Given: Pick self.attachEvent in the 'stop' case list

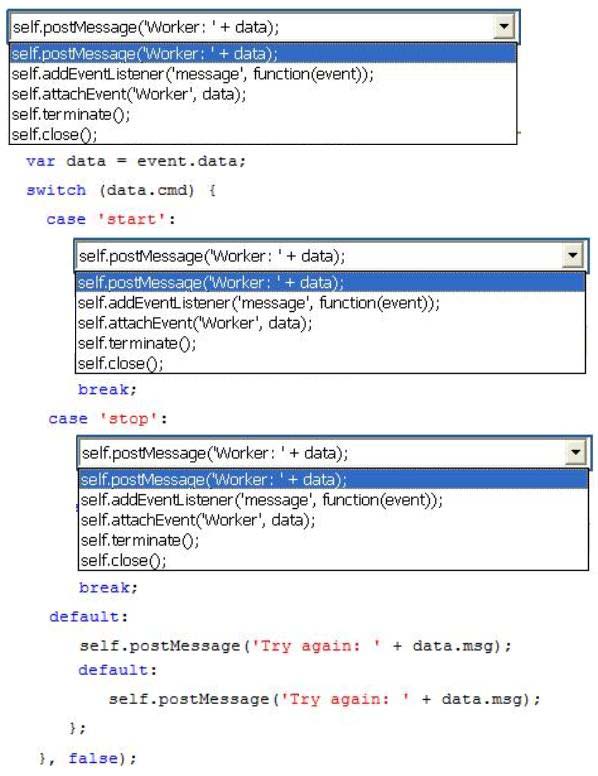Looking at the screenshot, I should [334, 520].
